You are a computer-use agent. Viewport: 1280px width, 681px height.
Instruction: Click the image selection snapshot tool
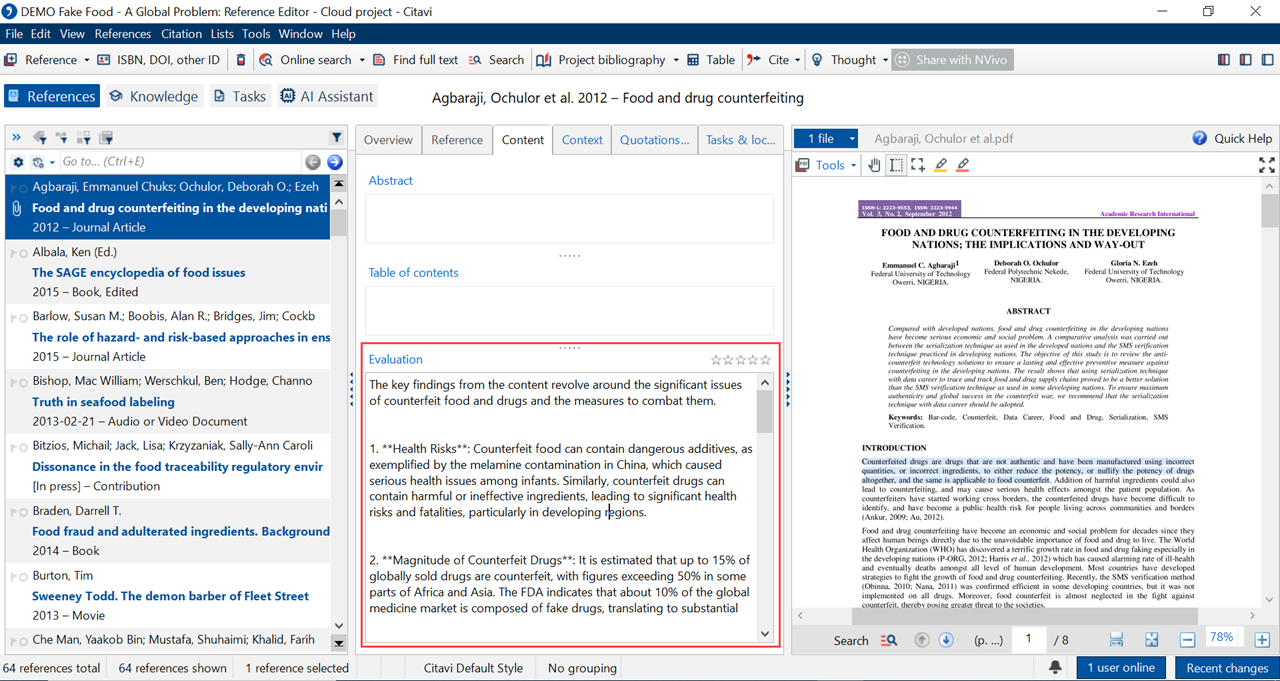(x=918, y=165)
